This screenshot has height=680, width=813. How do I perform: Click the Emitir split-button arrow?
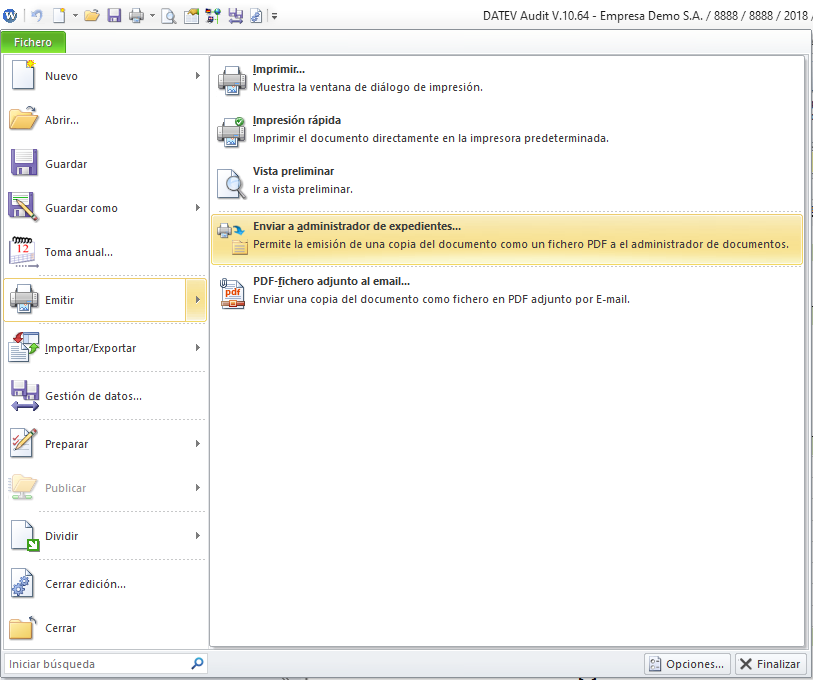tap(197, 300)
